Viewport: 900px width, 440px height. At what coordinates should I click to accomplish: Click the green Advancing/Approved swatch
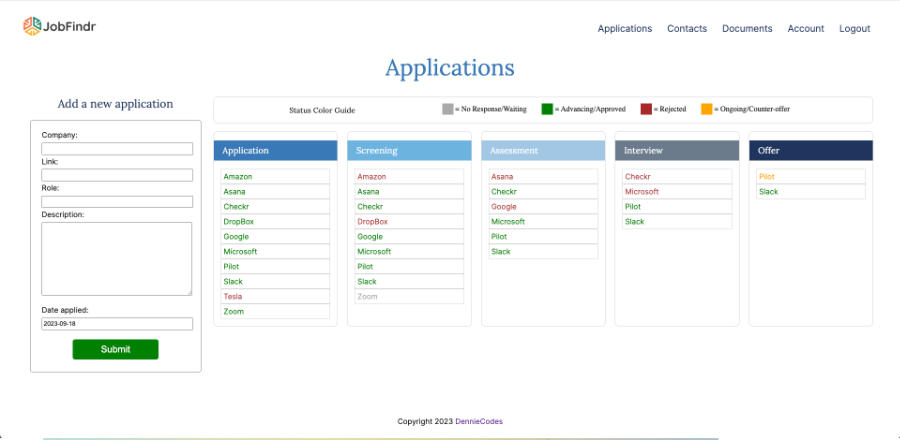[x=547, y=109]
